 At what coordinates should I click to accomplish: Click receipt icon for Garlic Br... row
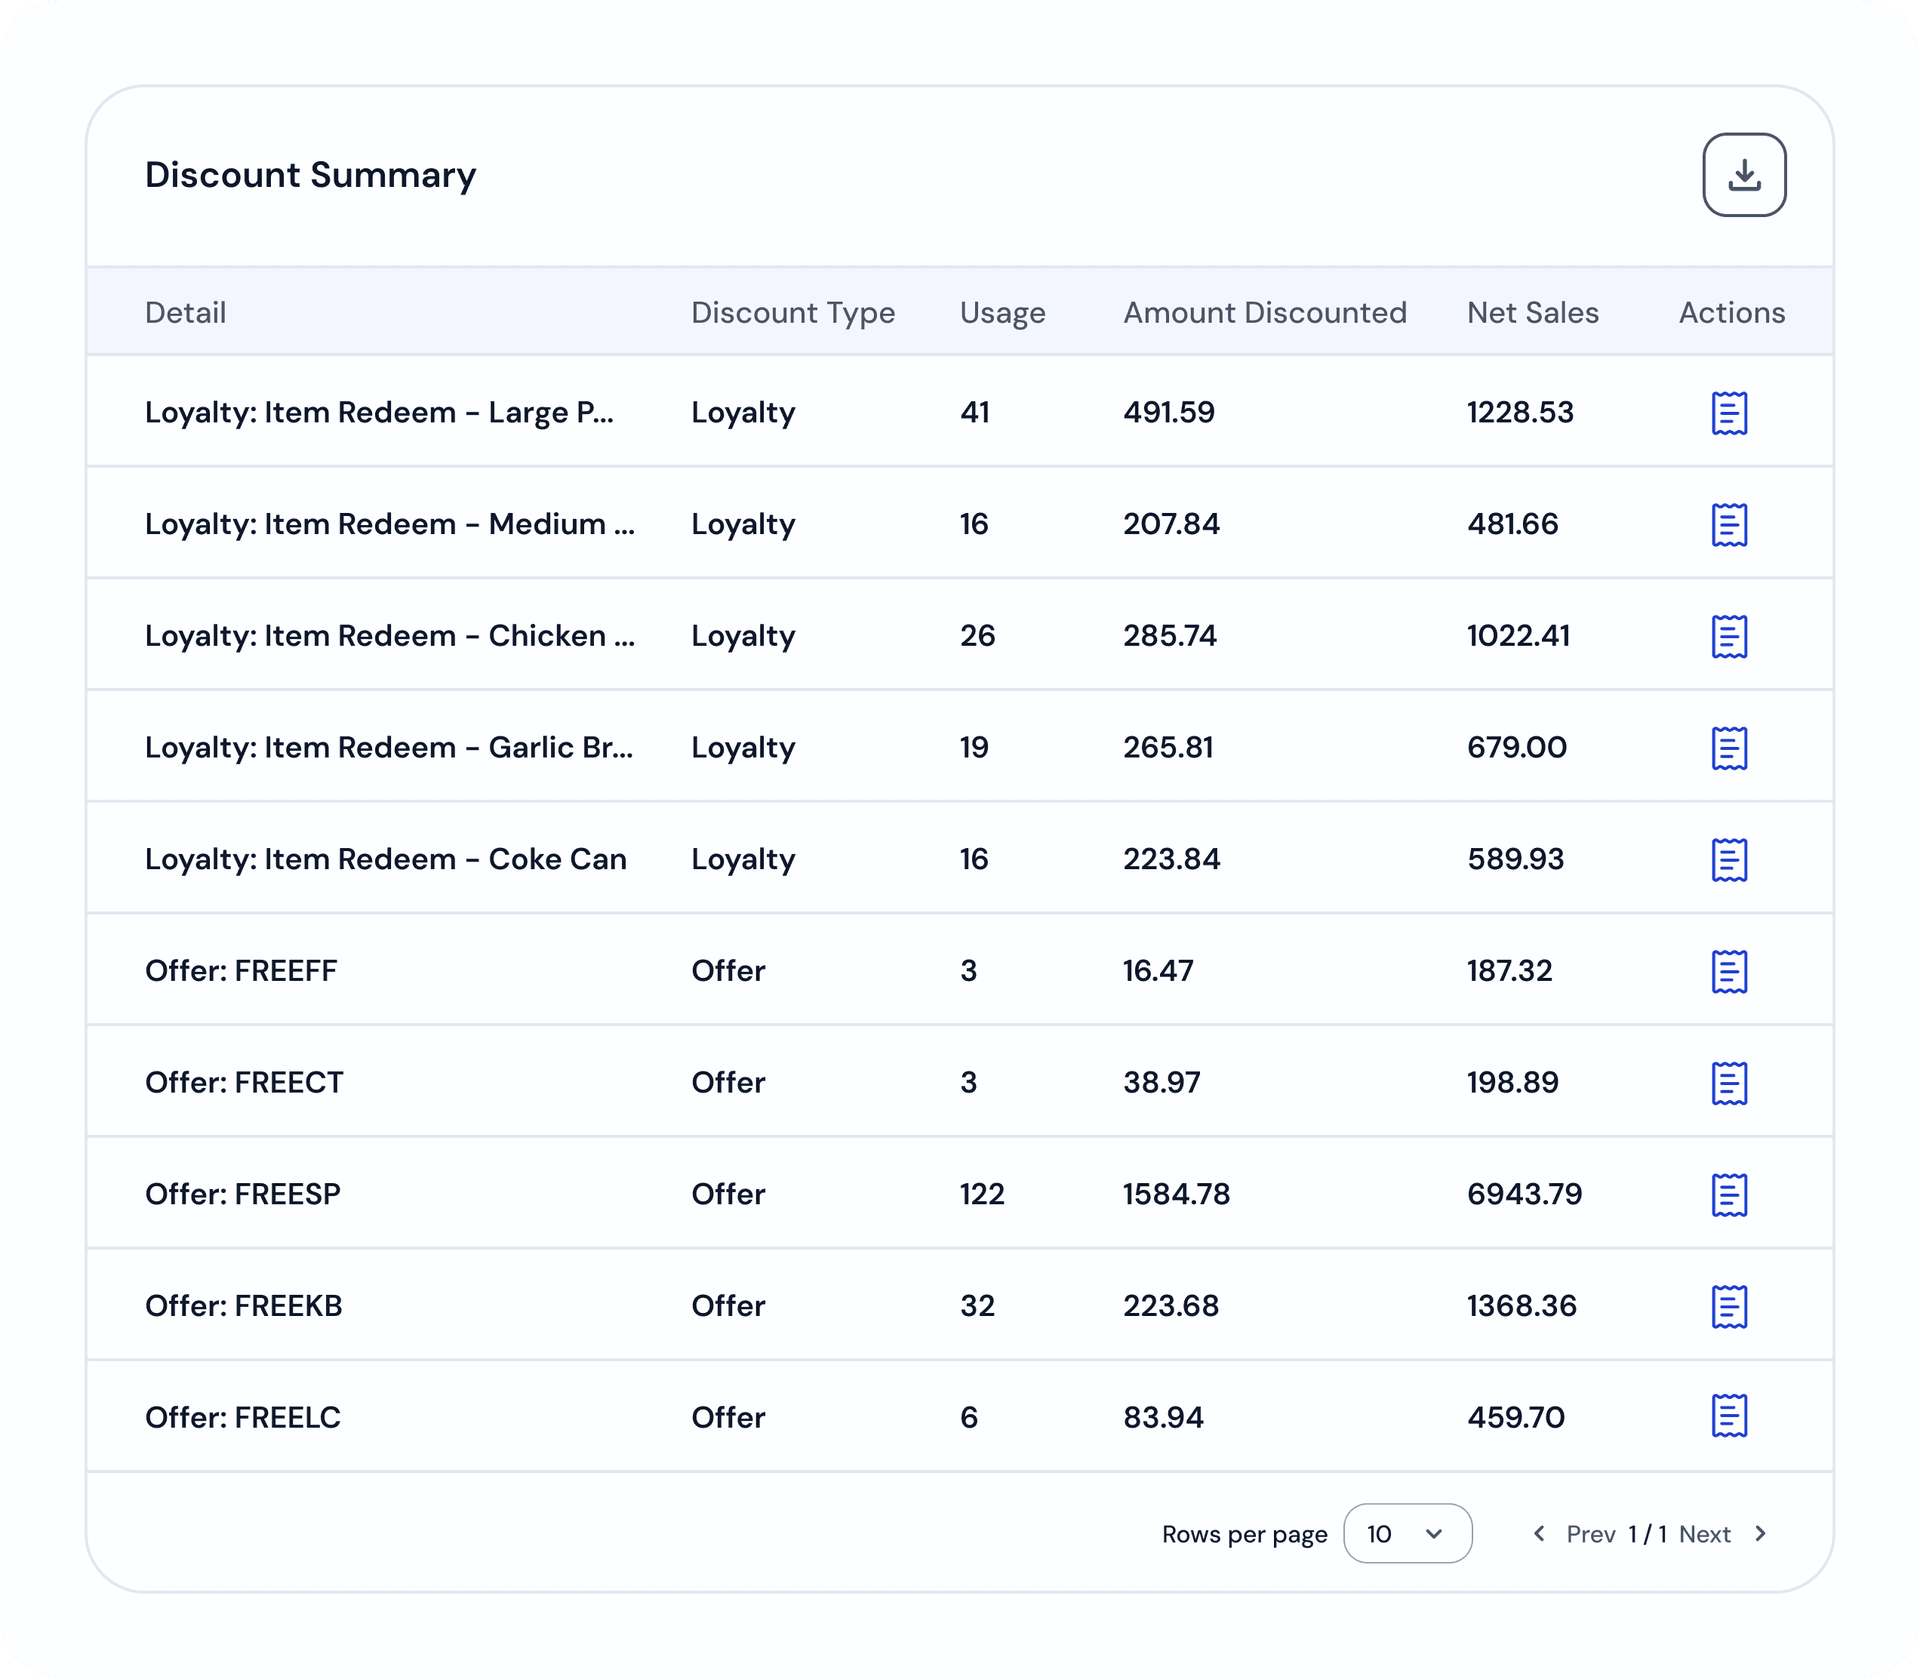[1729, 748]
